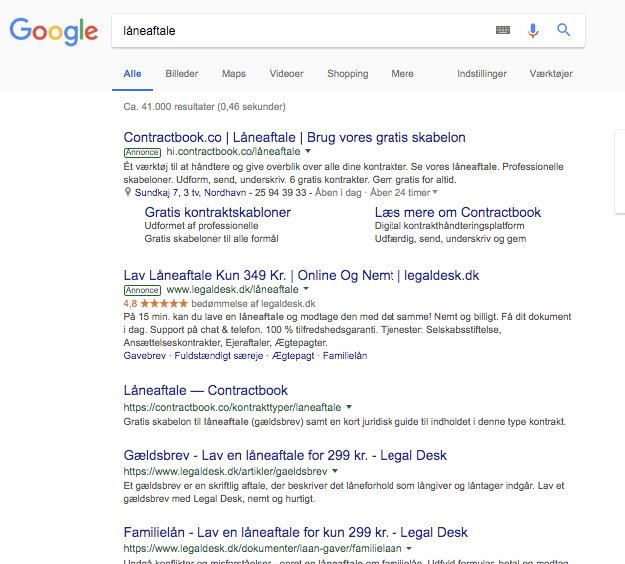Switch to the Videoer tab
625x564 pixels.
[x=286, y=74]
